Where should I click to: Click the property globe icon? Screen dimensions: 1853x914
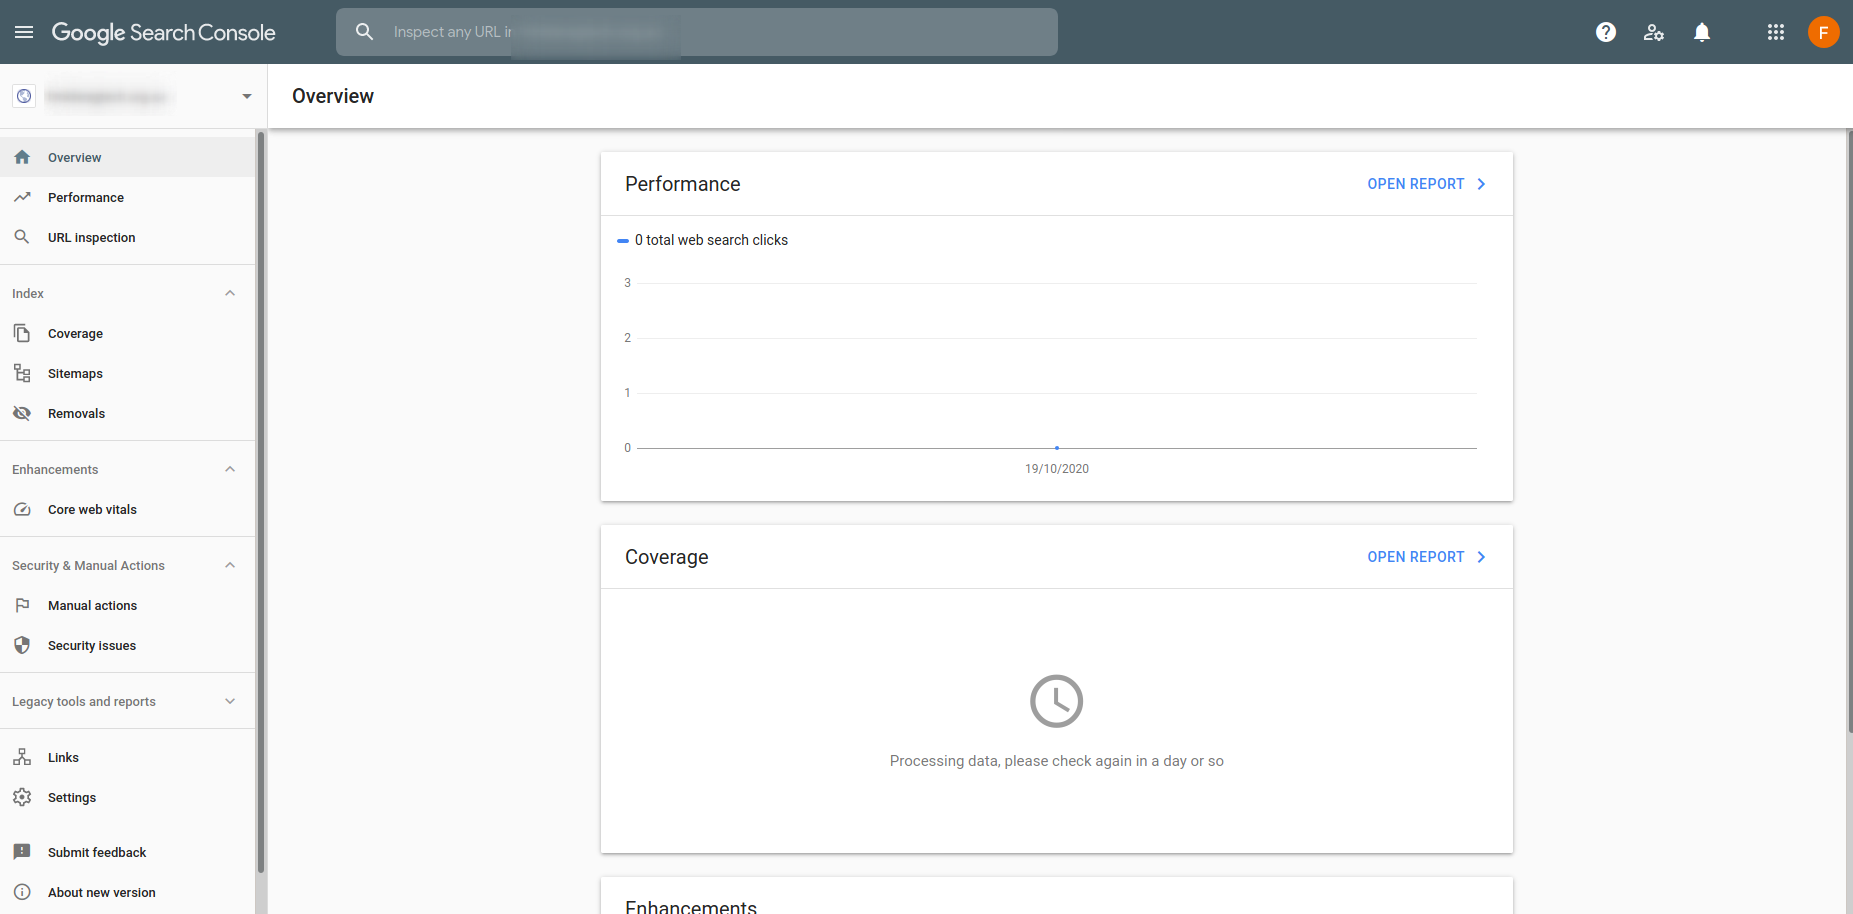coord(24,96)
